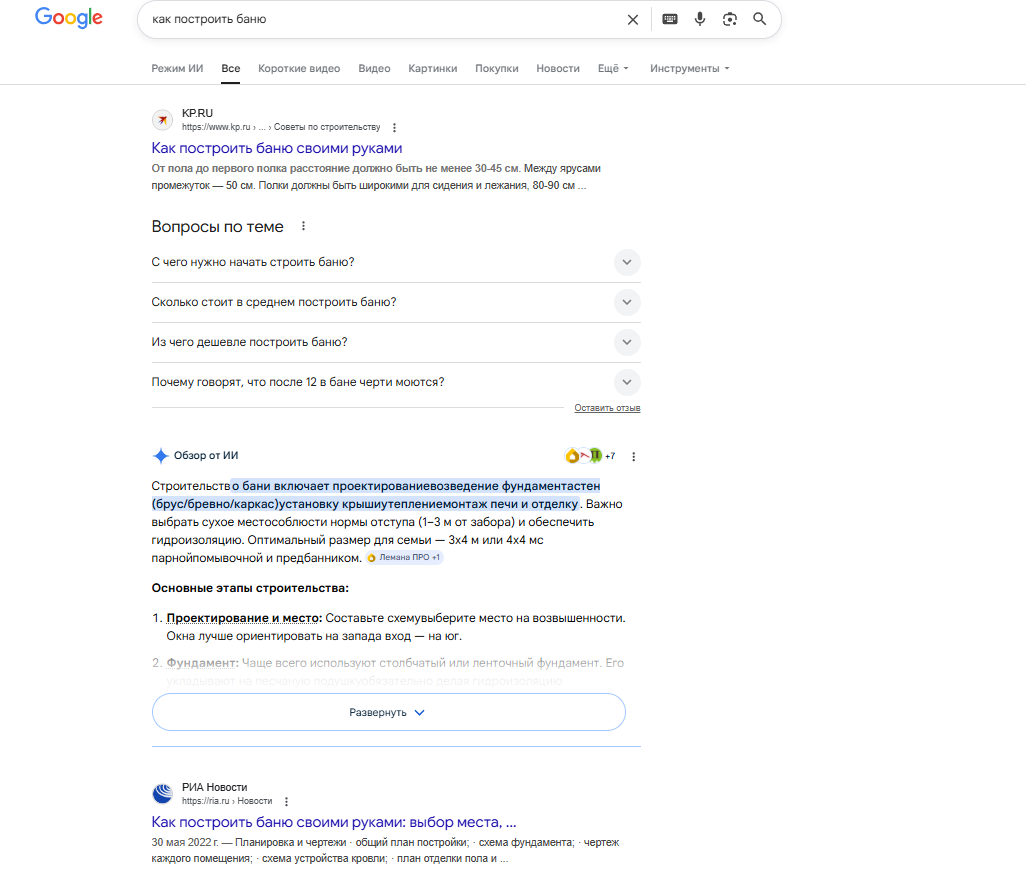This screenshot has width=1026, height=881.
Task: Expand 'Сколько стоит в среднем построить баню?'
Action: [627, 302]
